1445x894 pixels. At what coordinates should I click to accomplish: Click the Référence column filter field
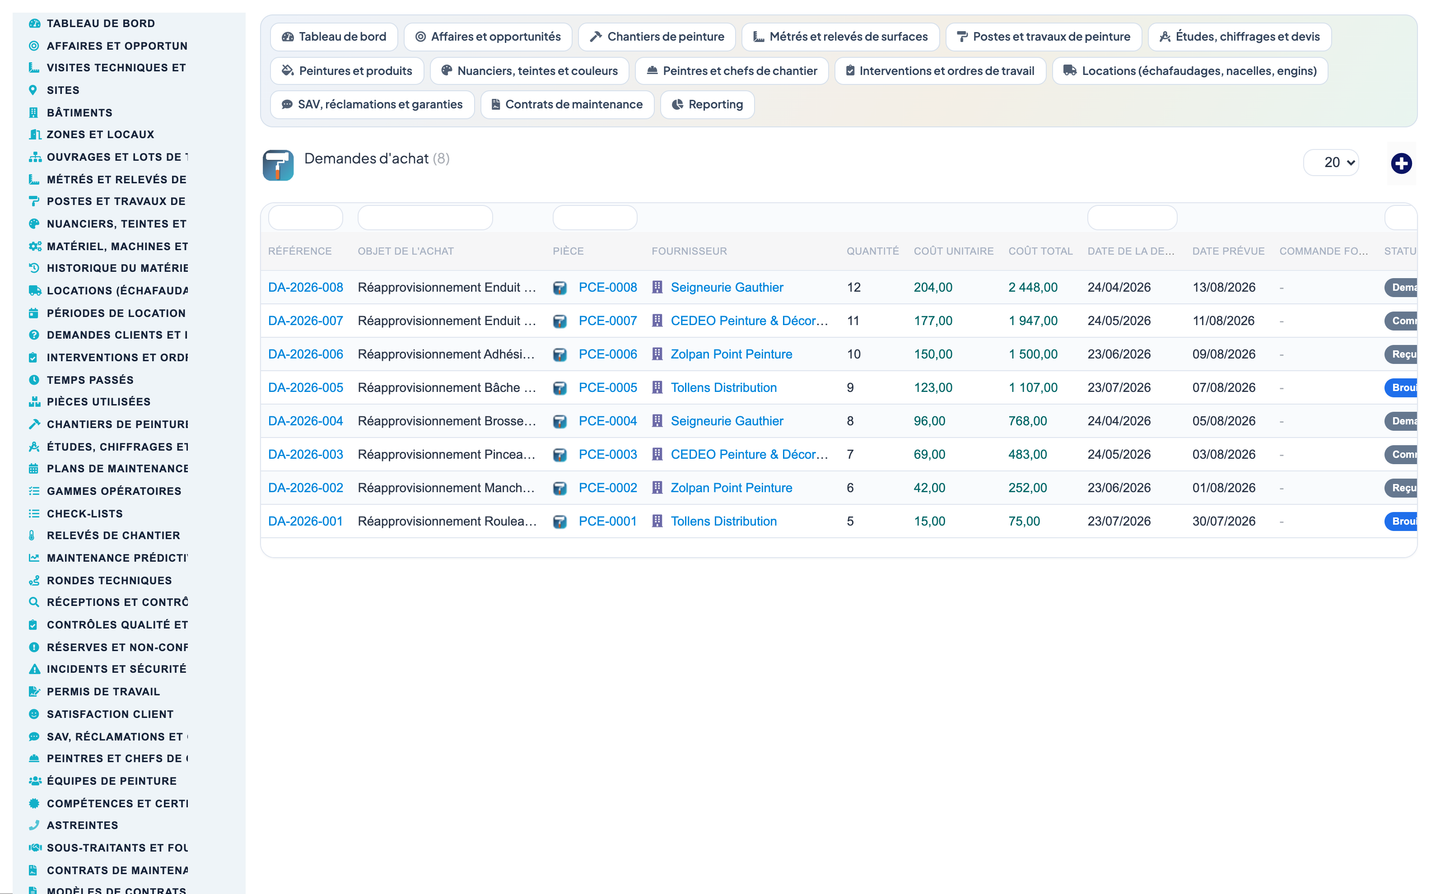(x=305, y=217)
